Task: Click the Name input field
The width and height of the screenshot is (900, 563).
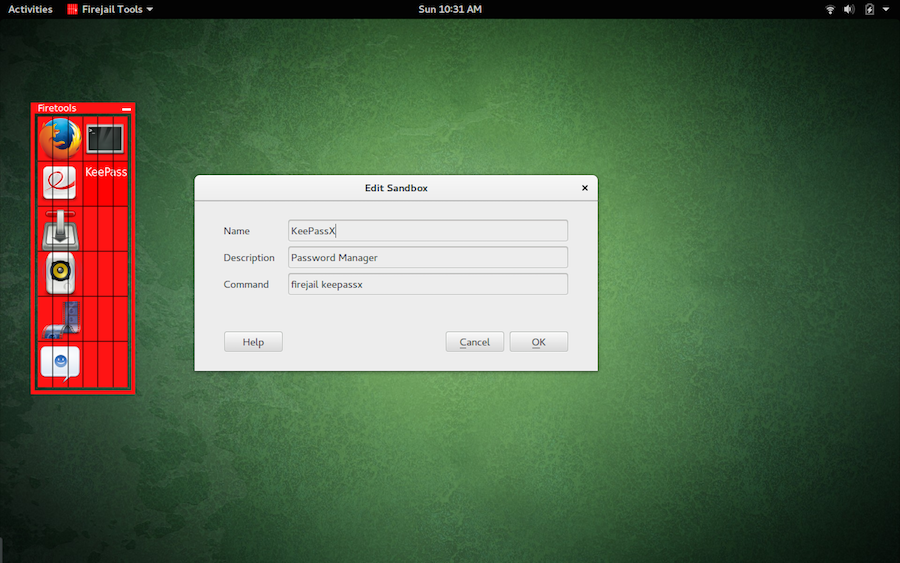Action: pos(428,231)
